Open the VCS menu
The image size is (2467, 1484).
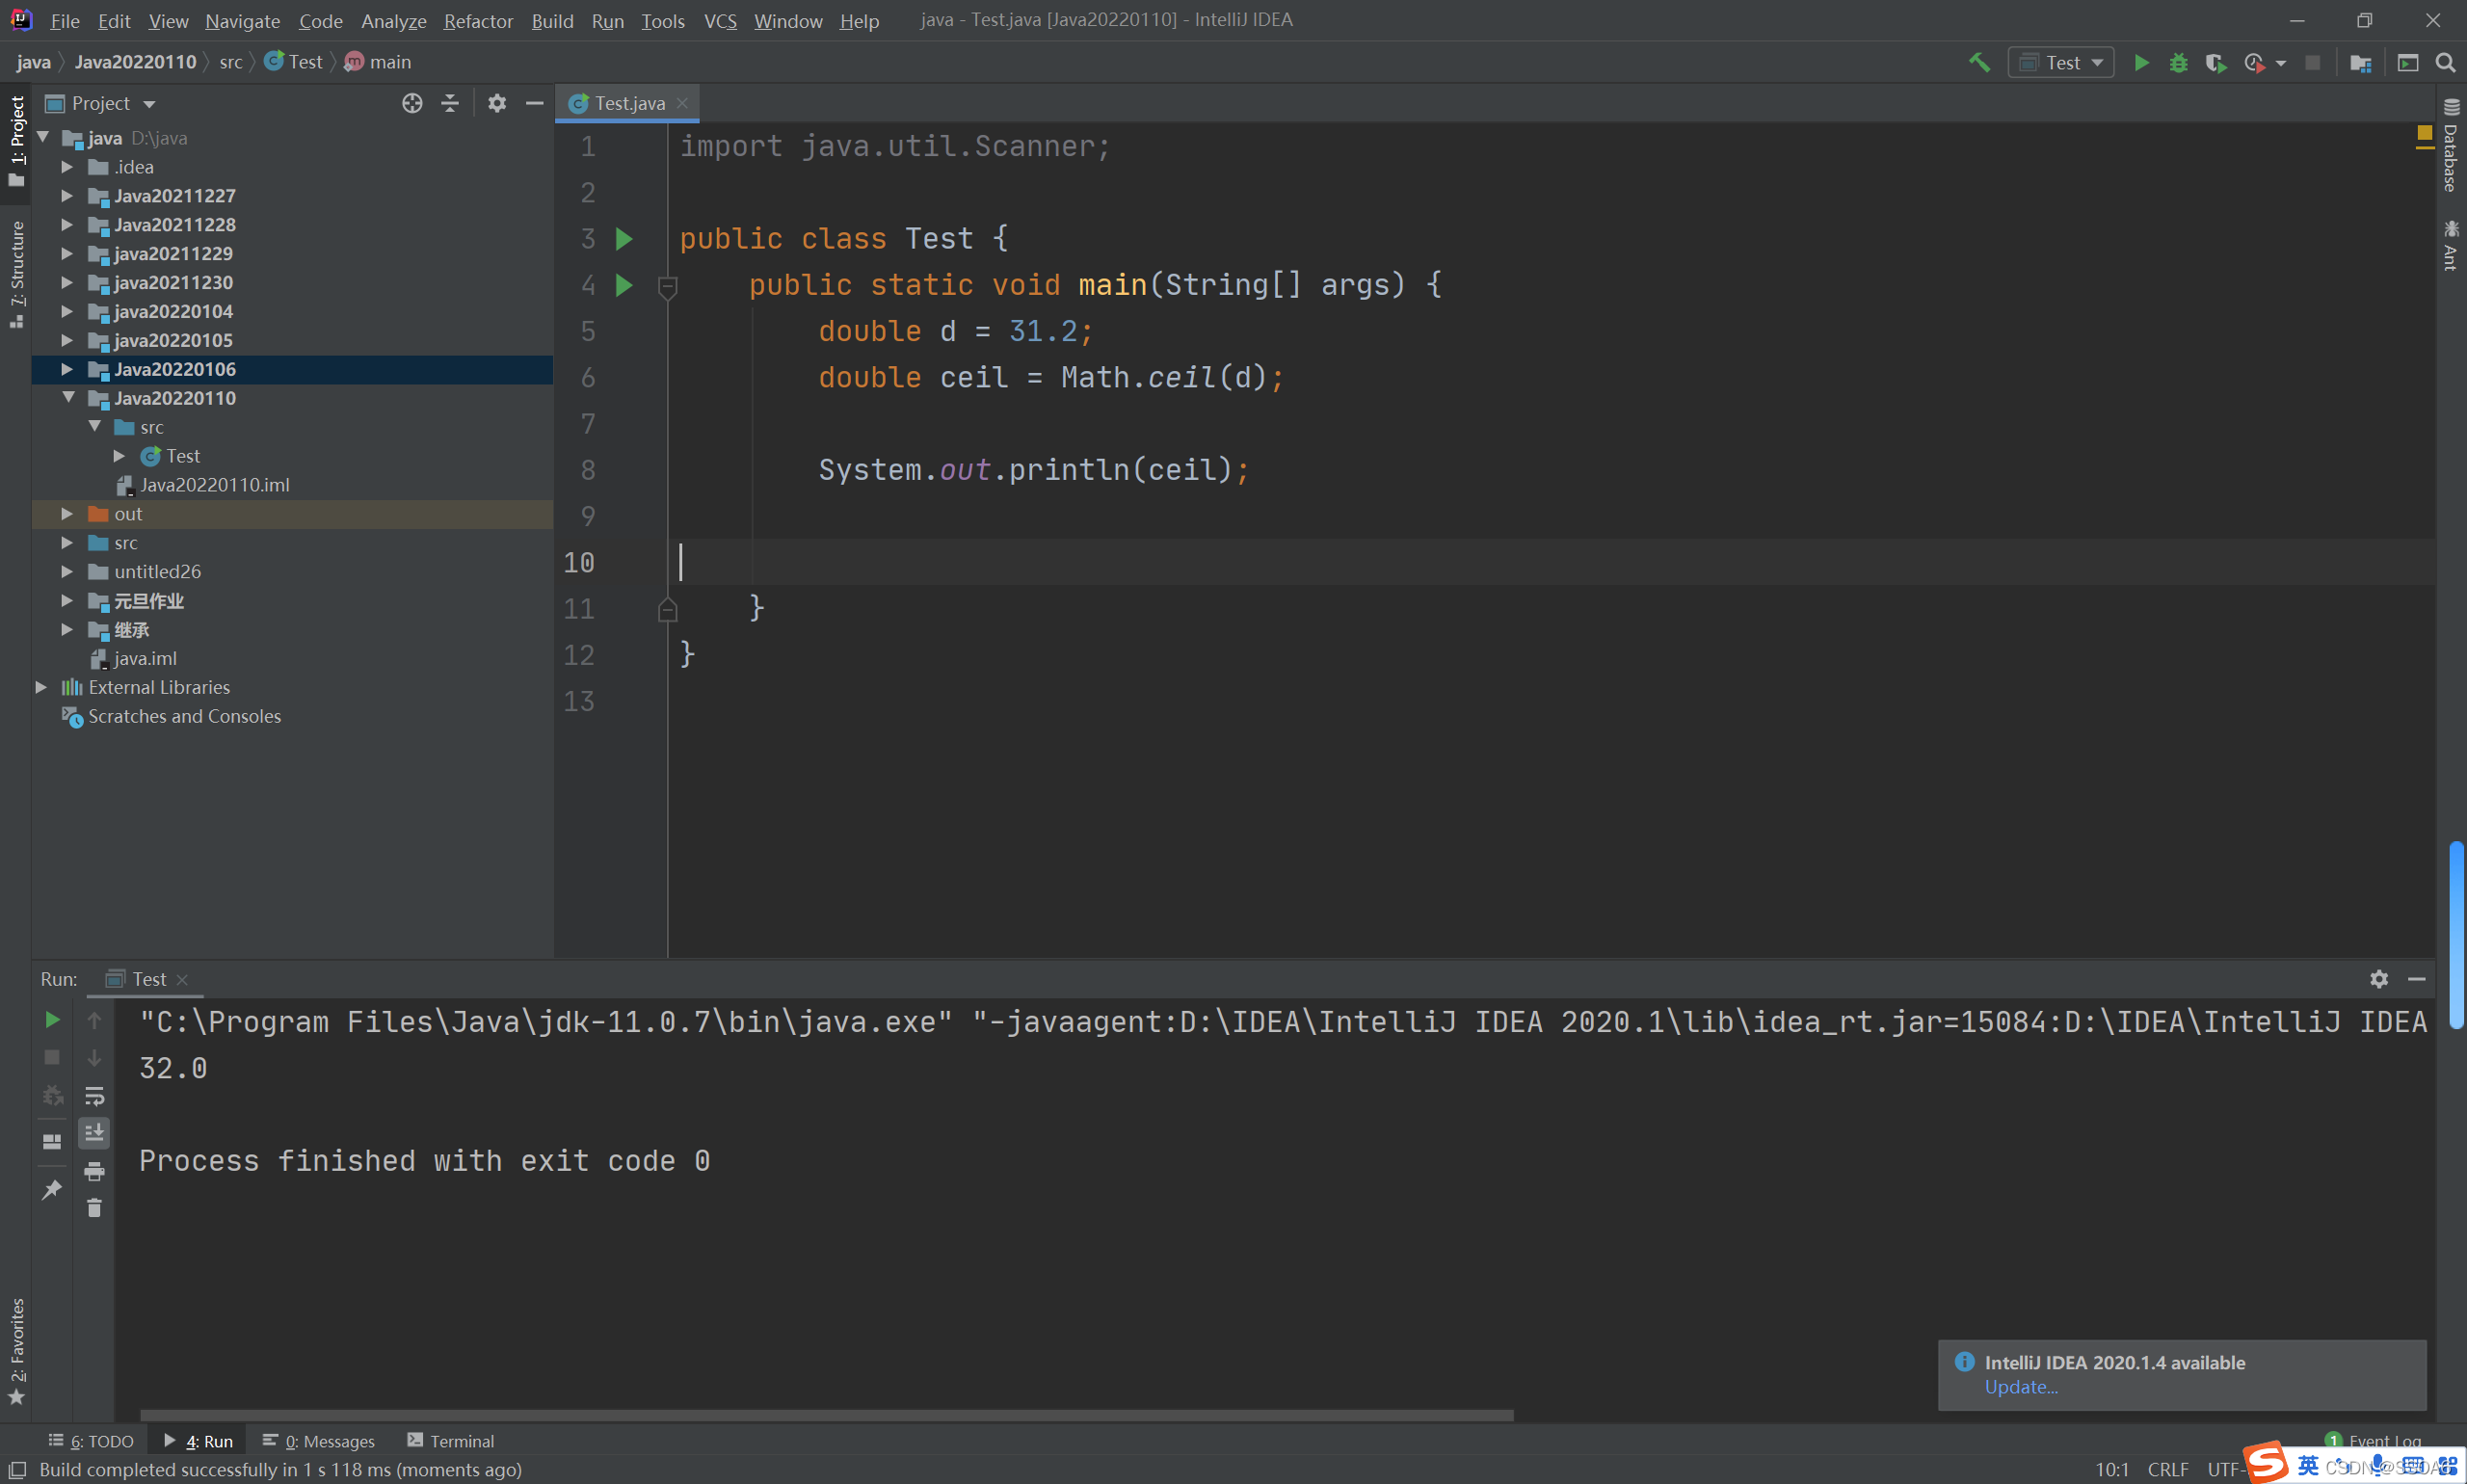[x=720, y=20]
